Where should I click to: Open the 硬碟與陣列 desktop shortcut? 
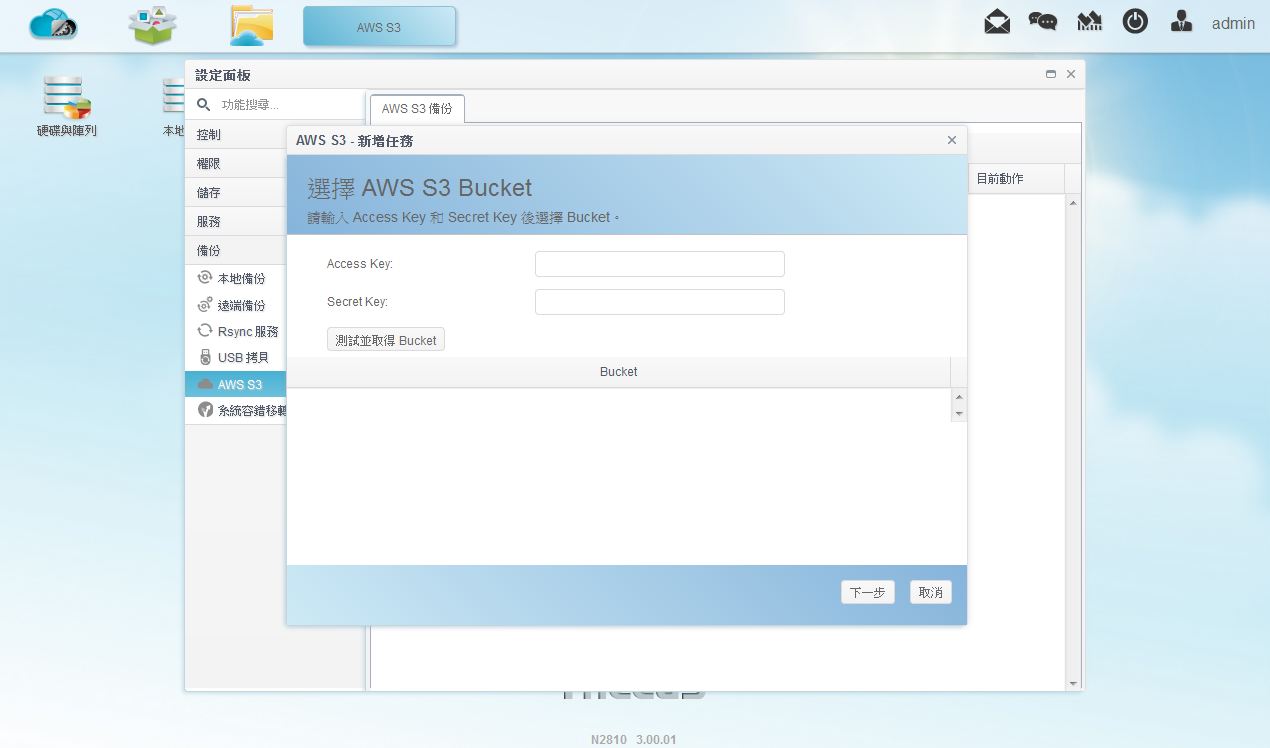pos(67,106)
